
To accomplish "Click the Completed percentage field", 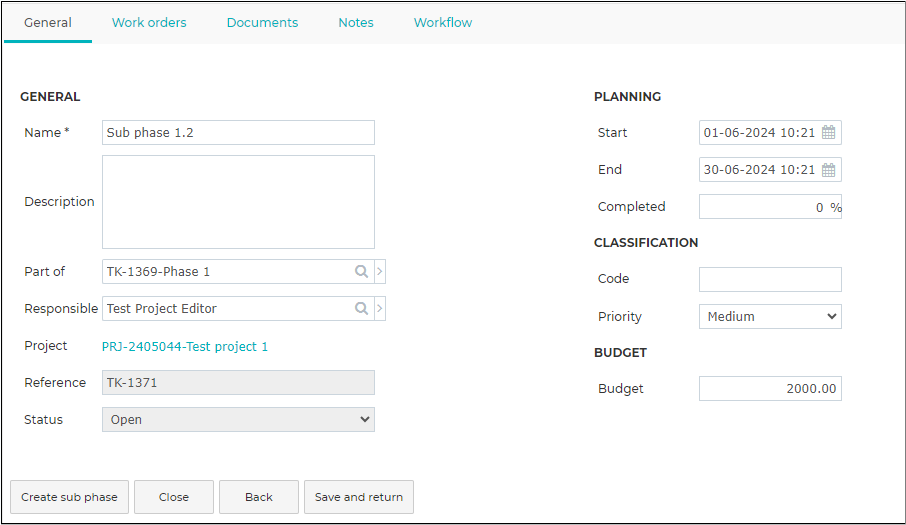I will [770, 207].
